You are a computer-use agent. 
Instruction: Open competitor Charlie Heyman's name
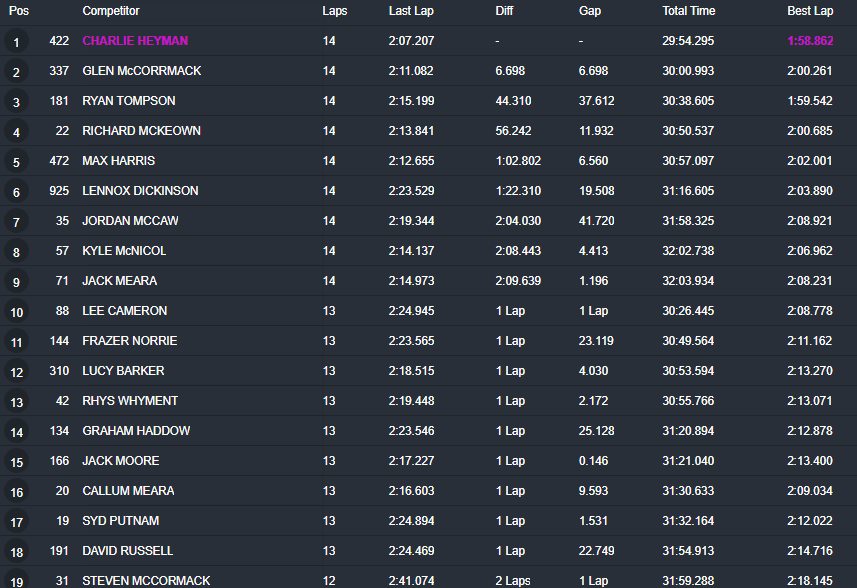135,41
